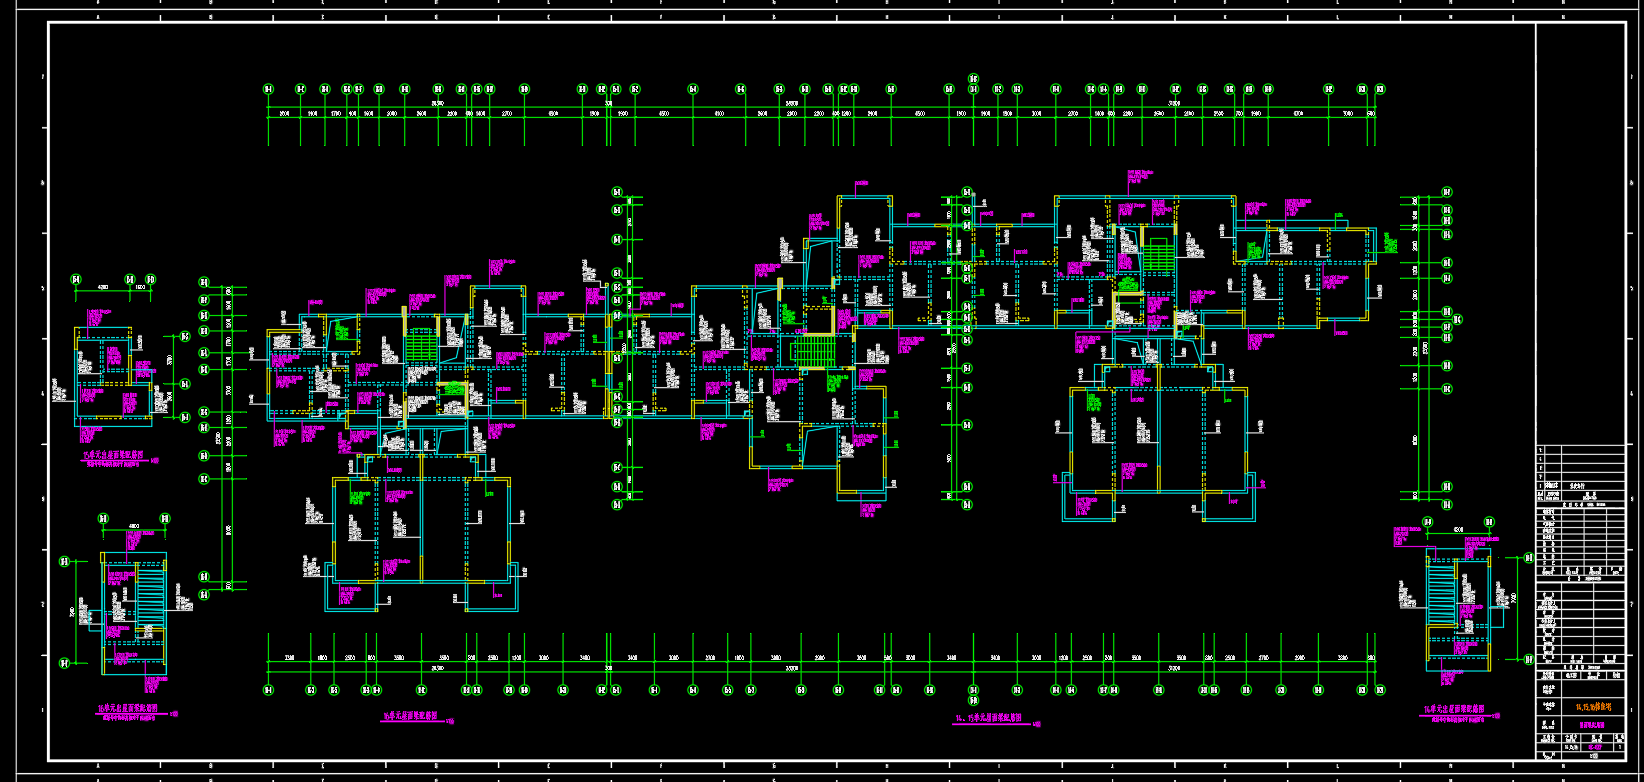Select the "14、15单元" main plan drawing title
Viewport: 1644px width, 782px height.
pyautogui.click(x=990, y=717)
